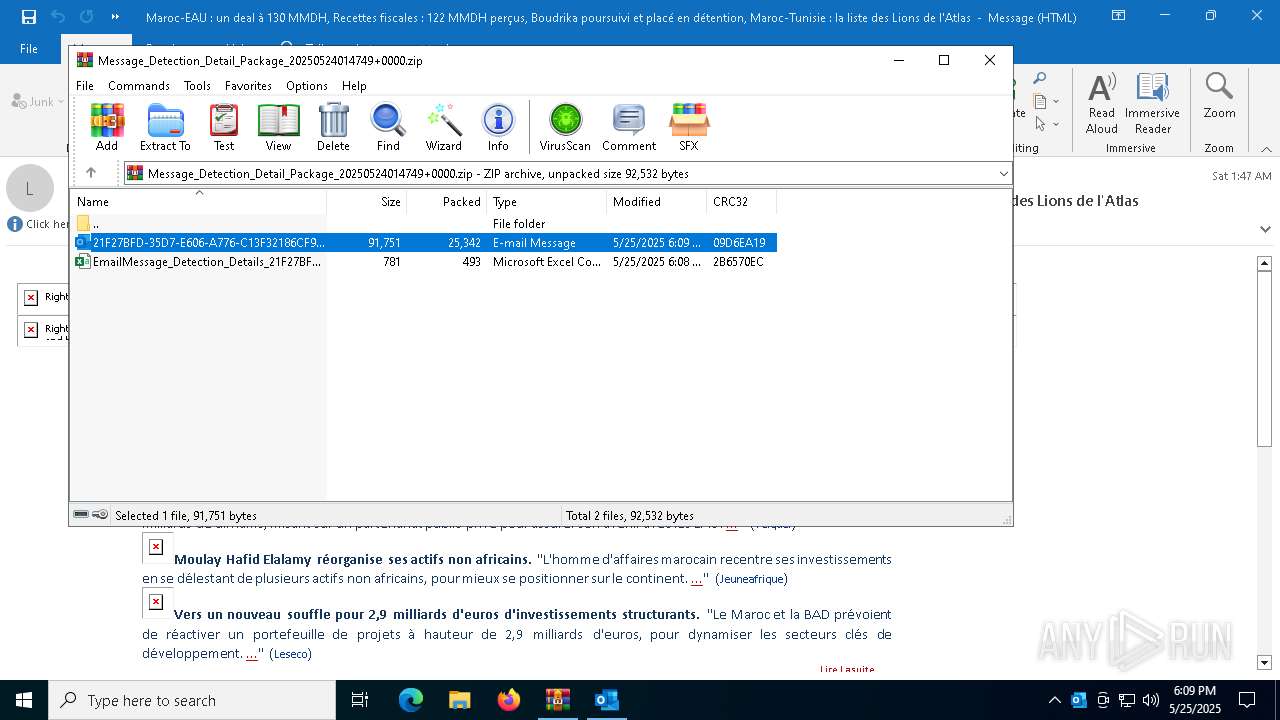Click Outlook Undo icon in title bar
The height and width of the screenshot is (720, 1280).
[x=57, y=17]
